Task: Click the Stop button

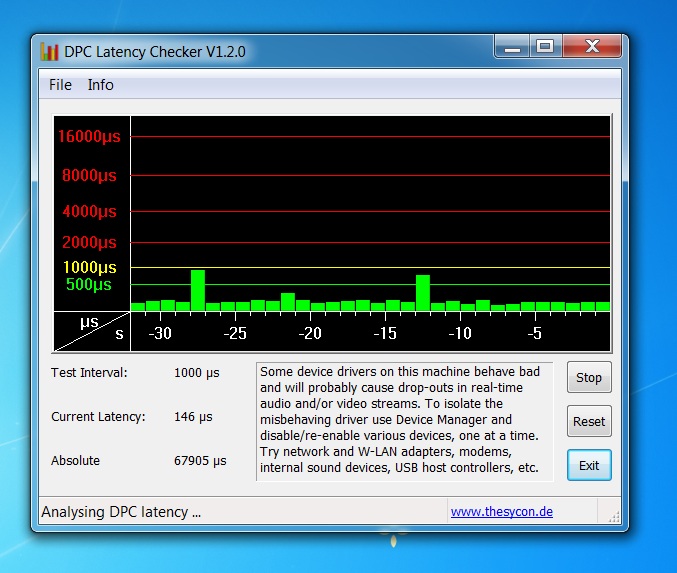Action: [589, 377]
